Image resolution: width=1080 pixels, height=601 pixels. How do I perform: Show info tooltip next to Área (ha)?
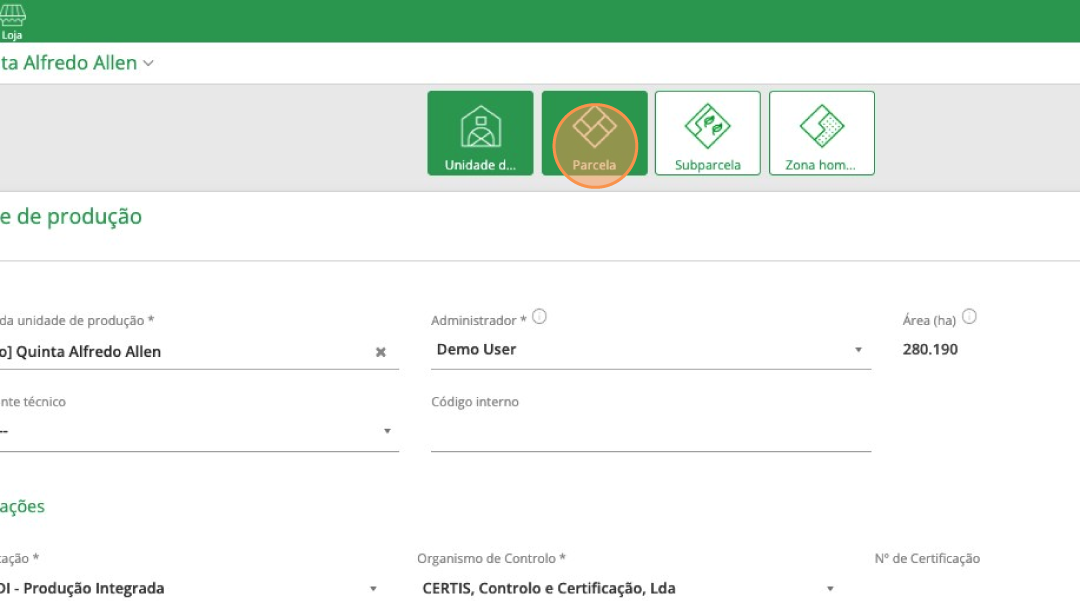click(x=968, y=317)
